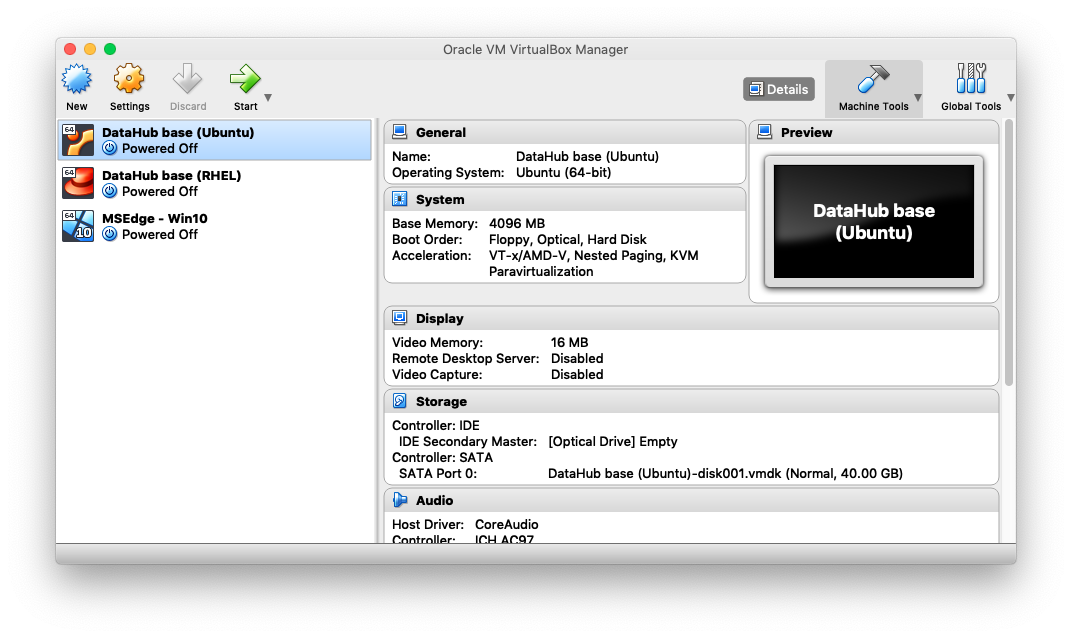Click the Name value DataHub base (Ubuntu)
1072x638 pixels.
[587, 157]
